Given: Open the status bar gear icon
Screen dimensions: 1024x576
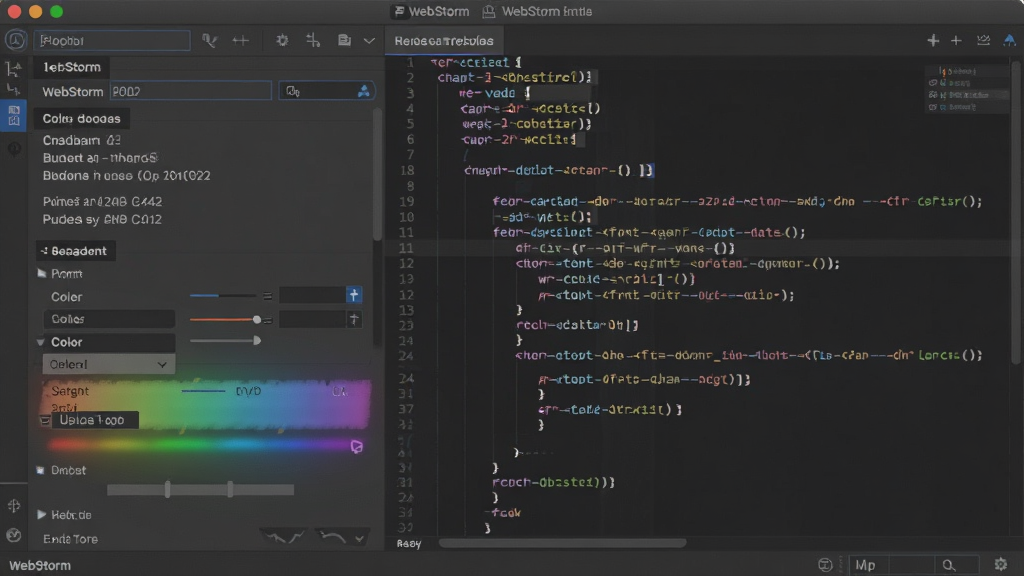Looking at the screenshot, I should (x=1000, y=564).
